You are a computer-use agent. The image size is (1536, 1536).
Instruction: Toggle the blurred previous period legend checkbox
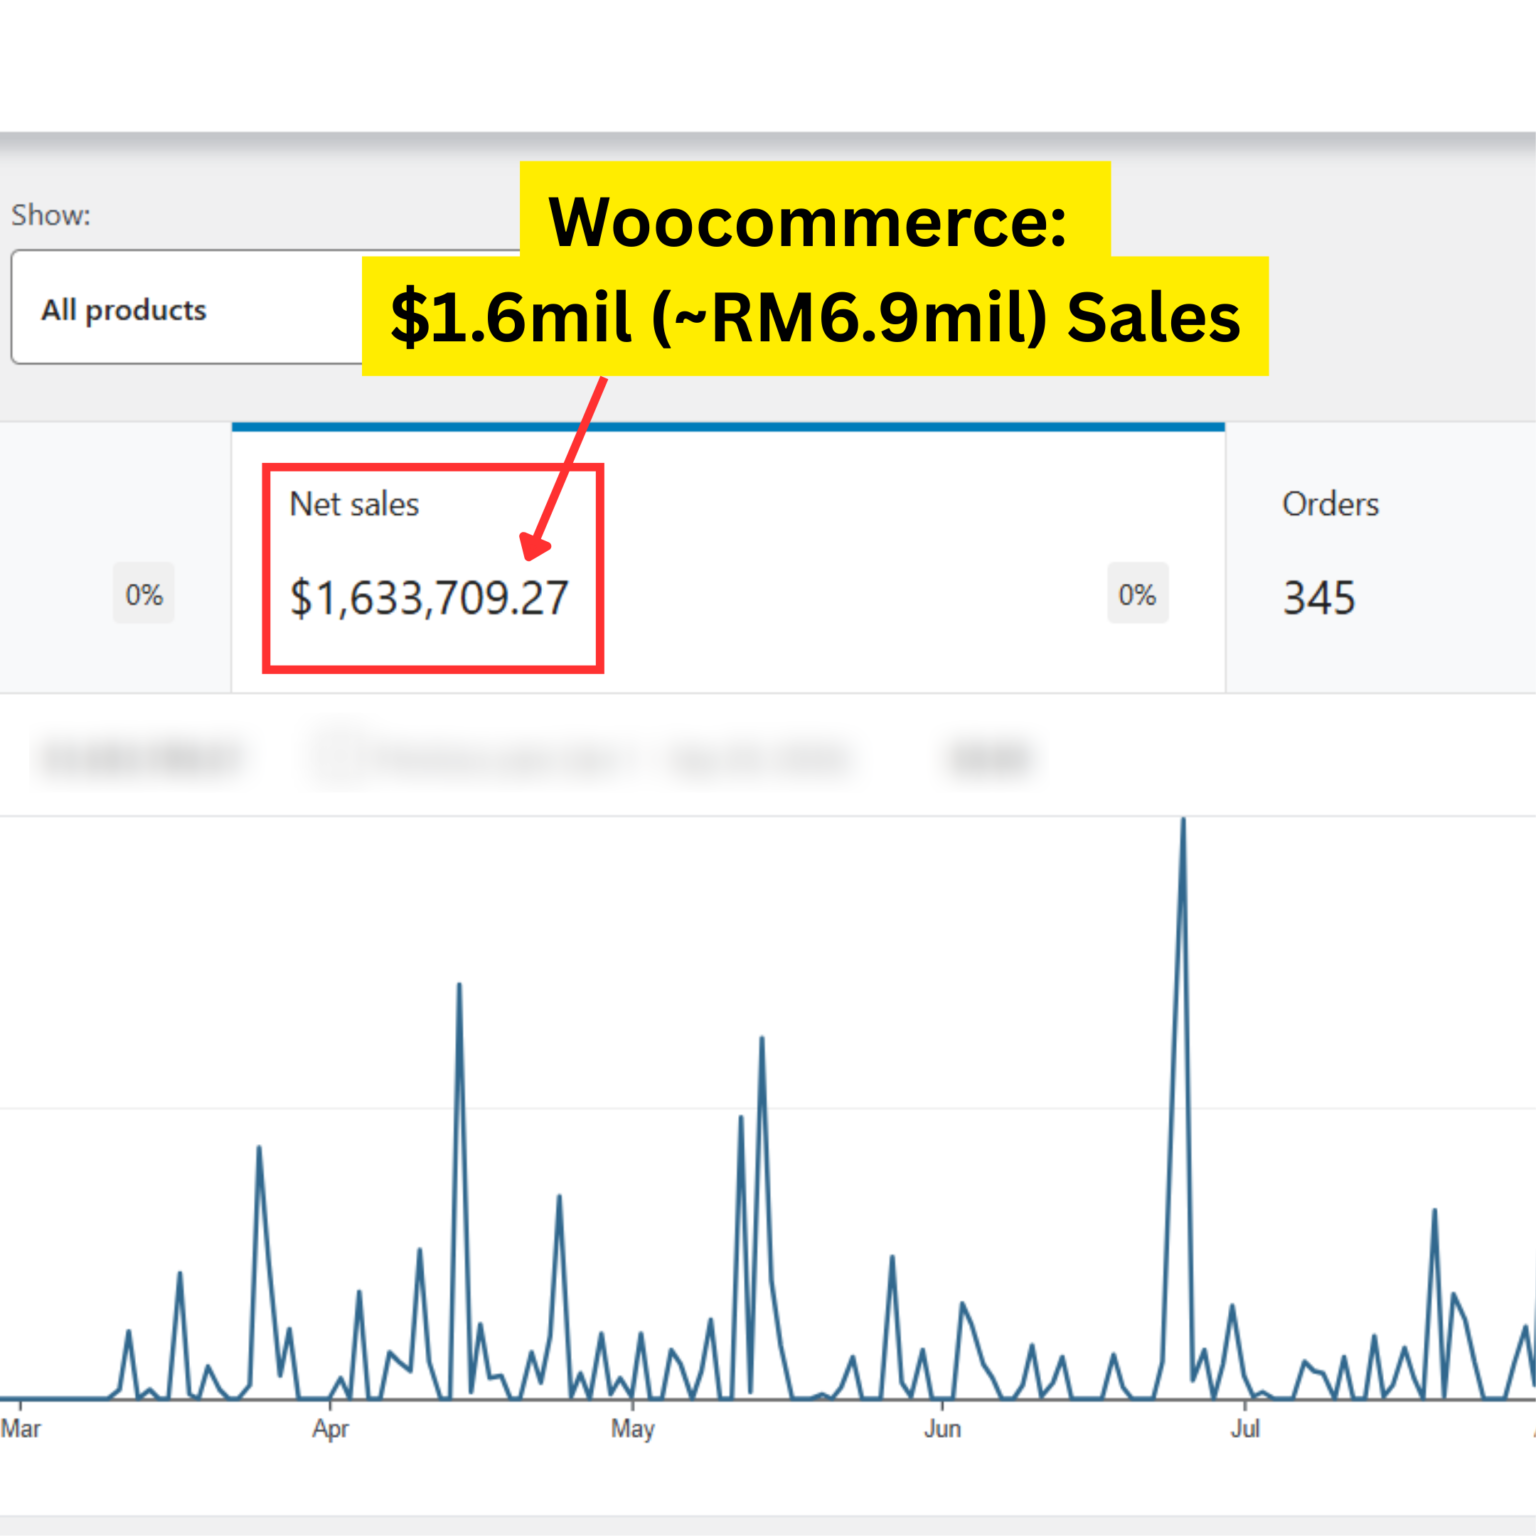tap(336, 758)
